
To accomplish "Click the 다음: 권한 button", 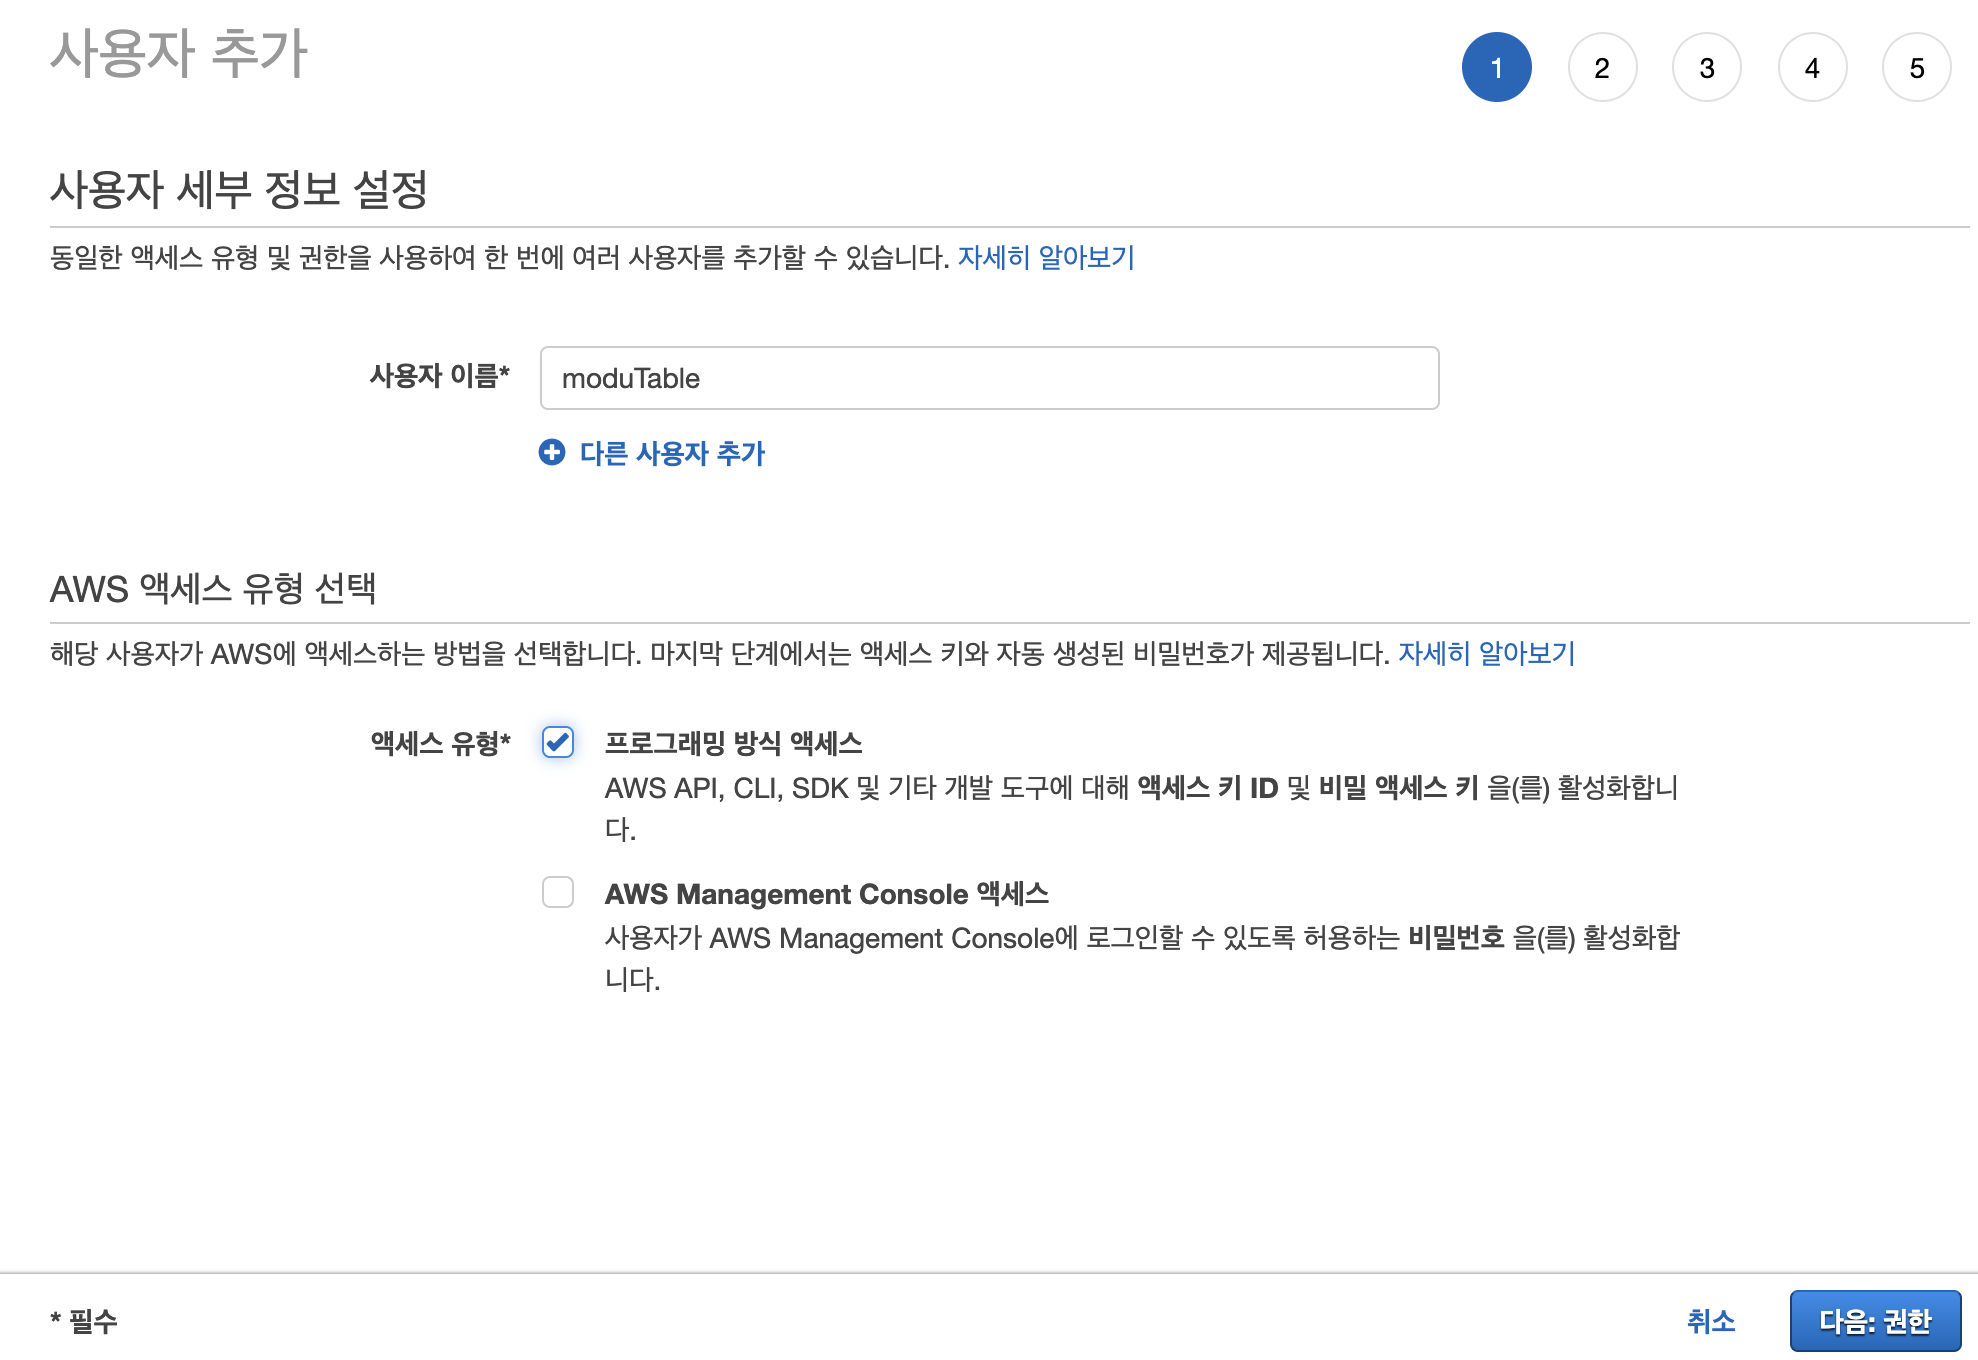I will pos(1874,1321).
